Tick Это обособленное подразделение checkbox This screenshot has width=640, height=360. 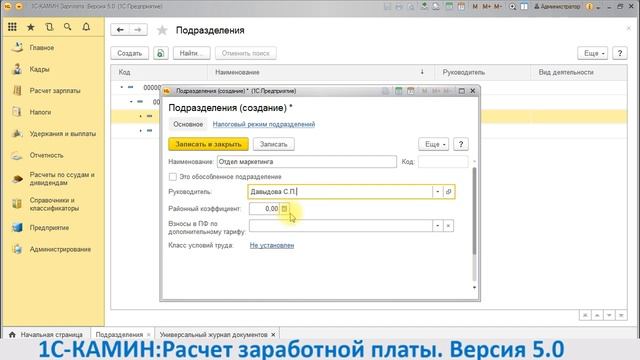173,177
